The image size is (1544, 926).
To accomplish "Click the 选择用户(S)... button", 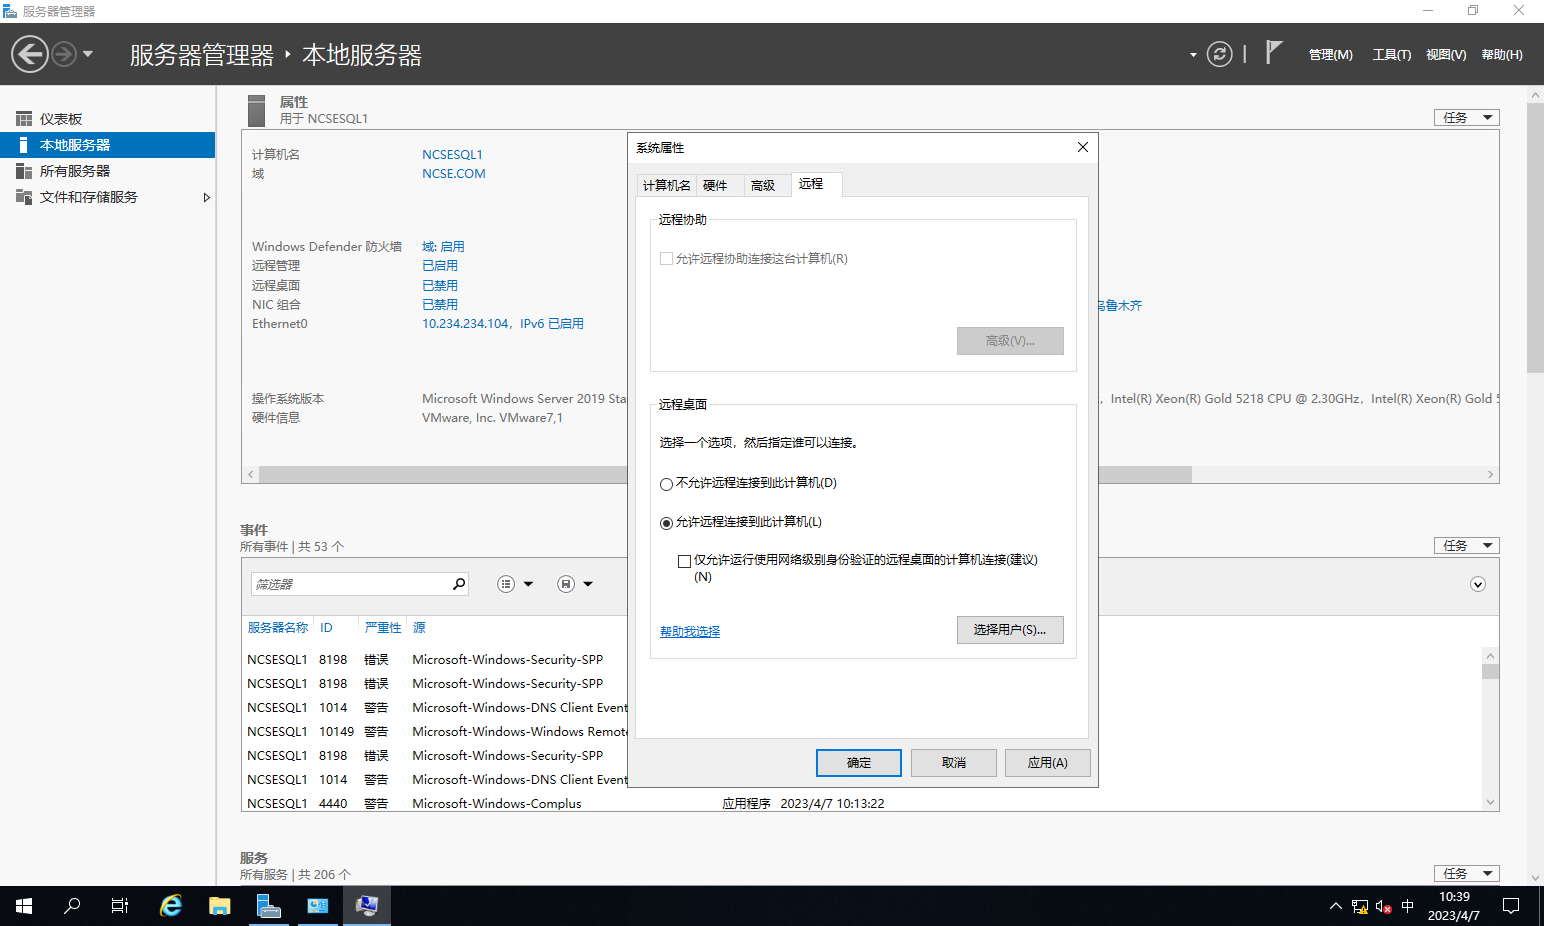I will (x=1009, y=630).
